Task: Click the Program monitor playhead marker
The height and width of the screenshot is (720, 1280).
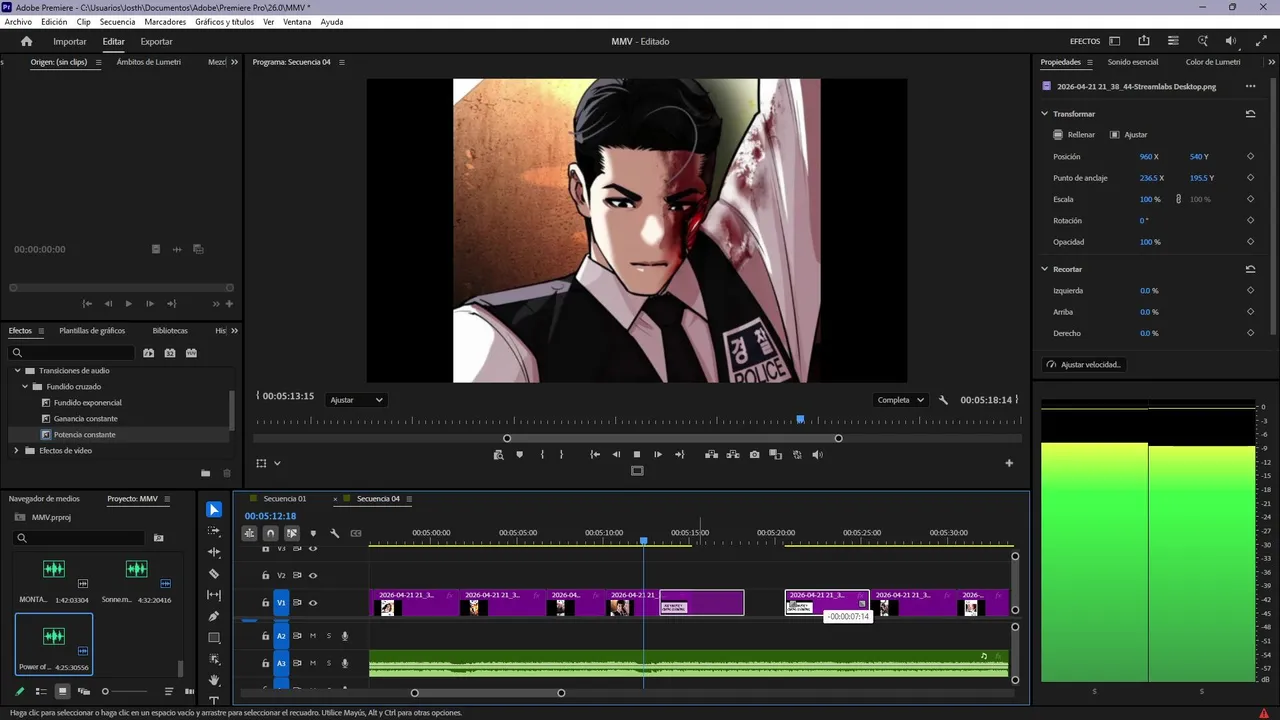Action: pos(800,420)
